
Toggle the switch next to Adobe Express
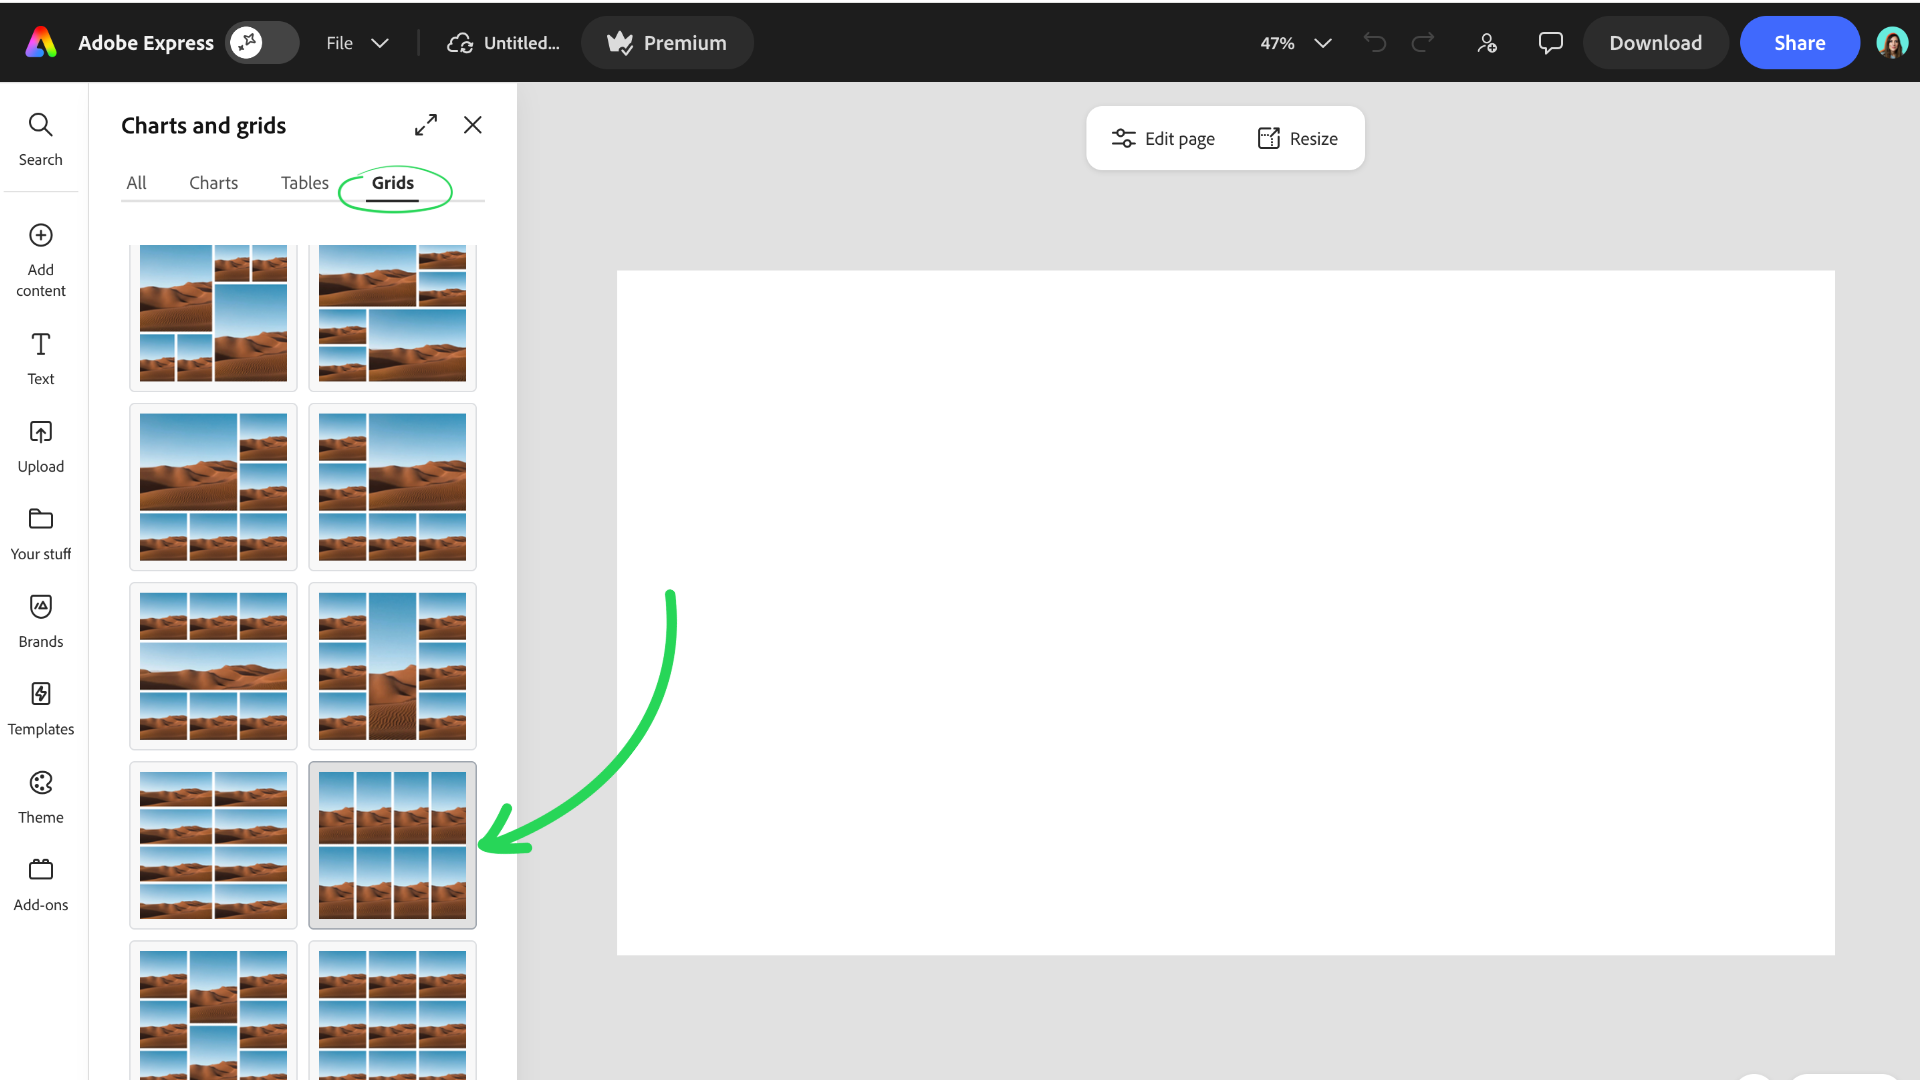pos(261,43)
